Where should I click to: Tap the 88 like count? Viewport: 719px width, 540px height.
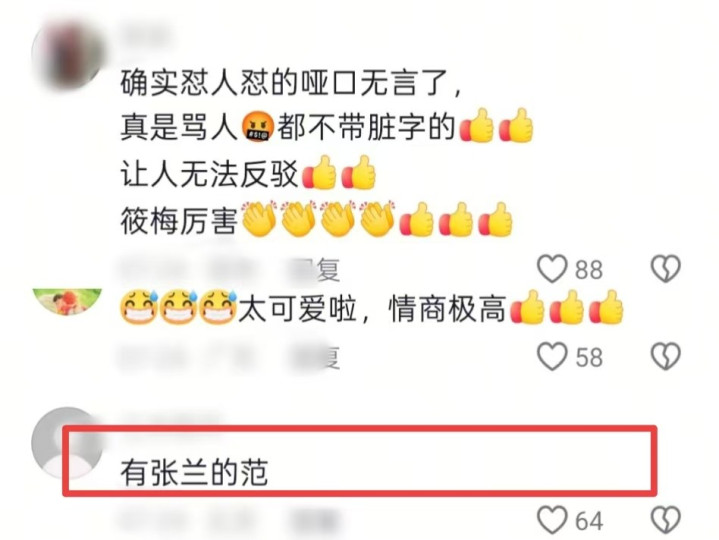click(588, 270)
